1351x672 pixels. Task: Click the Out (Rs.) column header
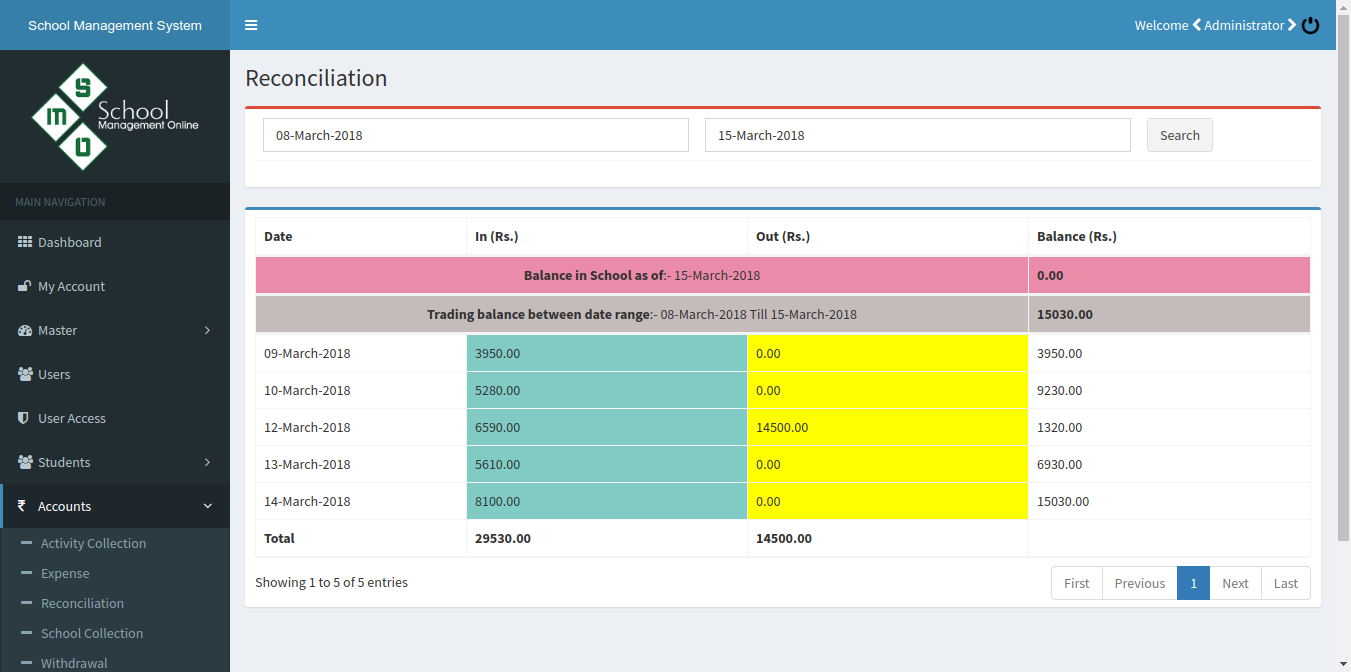tap(888, 237)
